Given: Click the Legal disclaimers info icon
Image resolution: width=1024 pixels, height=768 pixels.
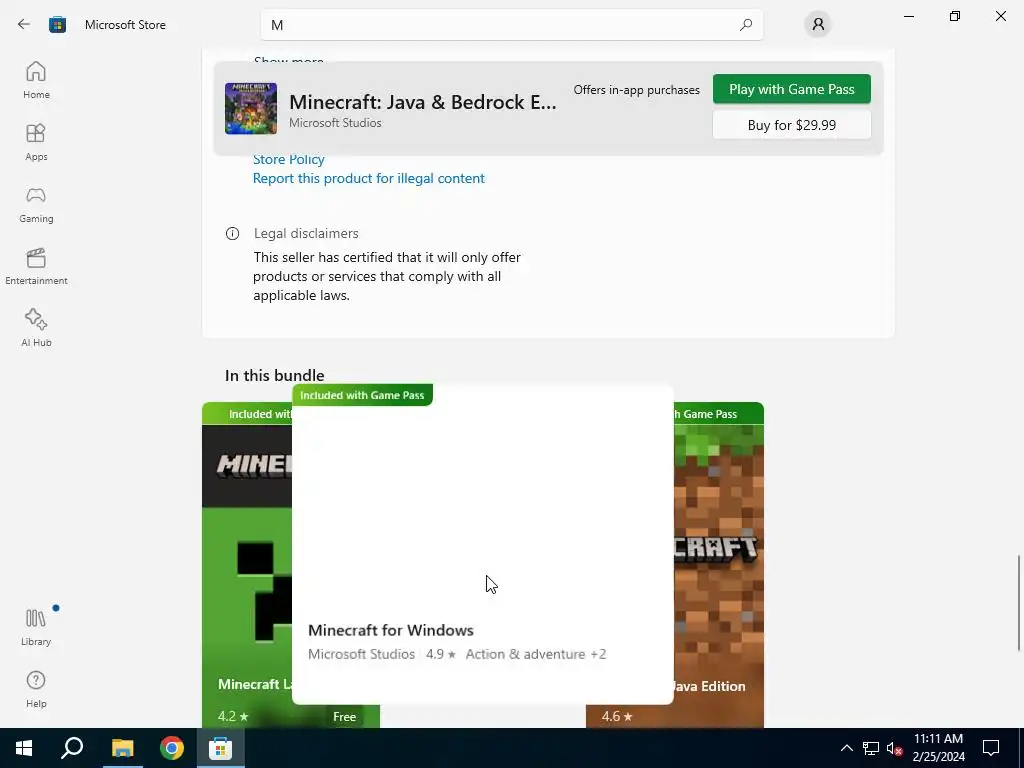Looking at the screenshot, I should 232,233.
